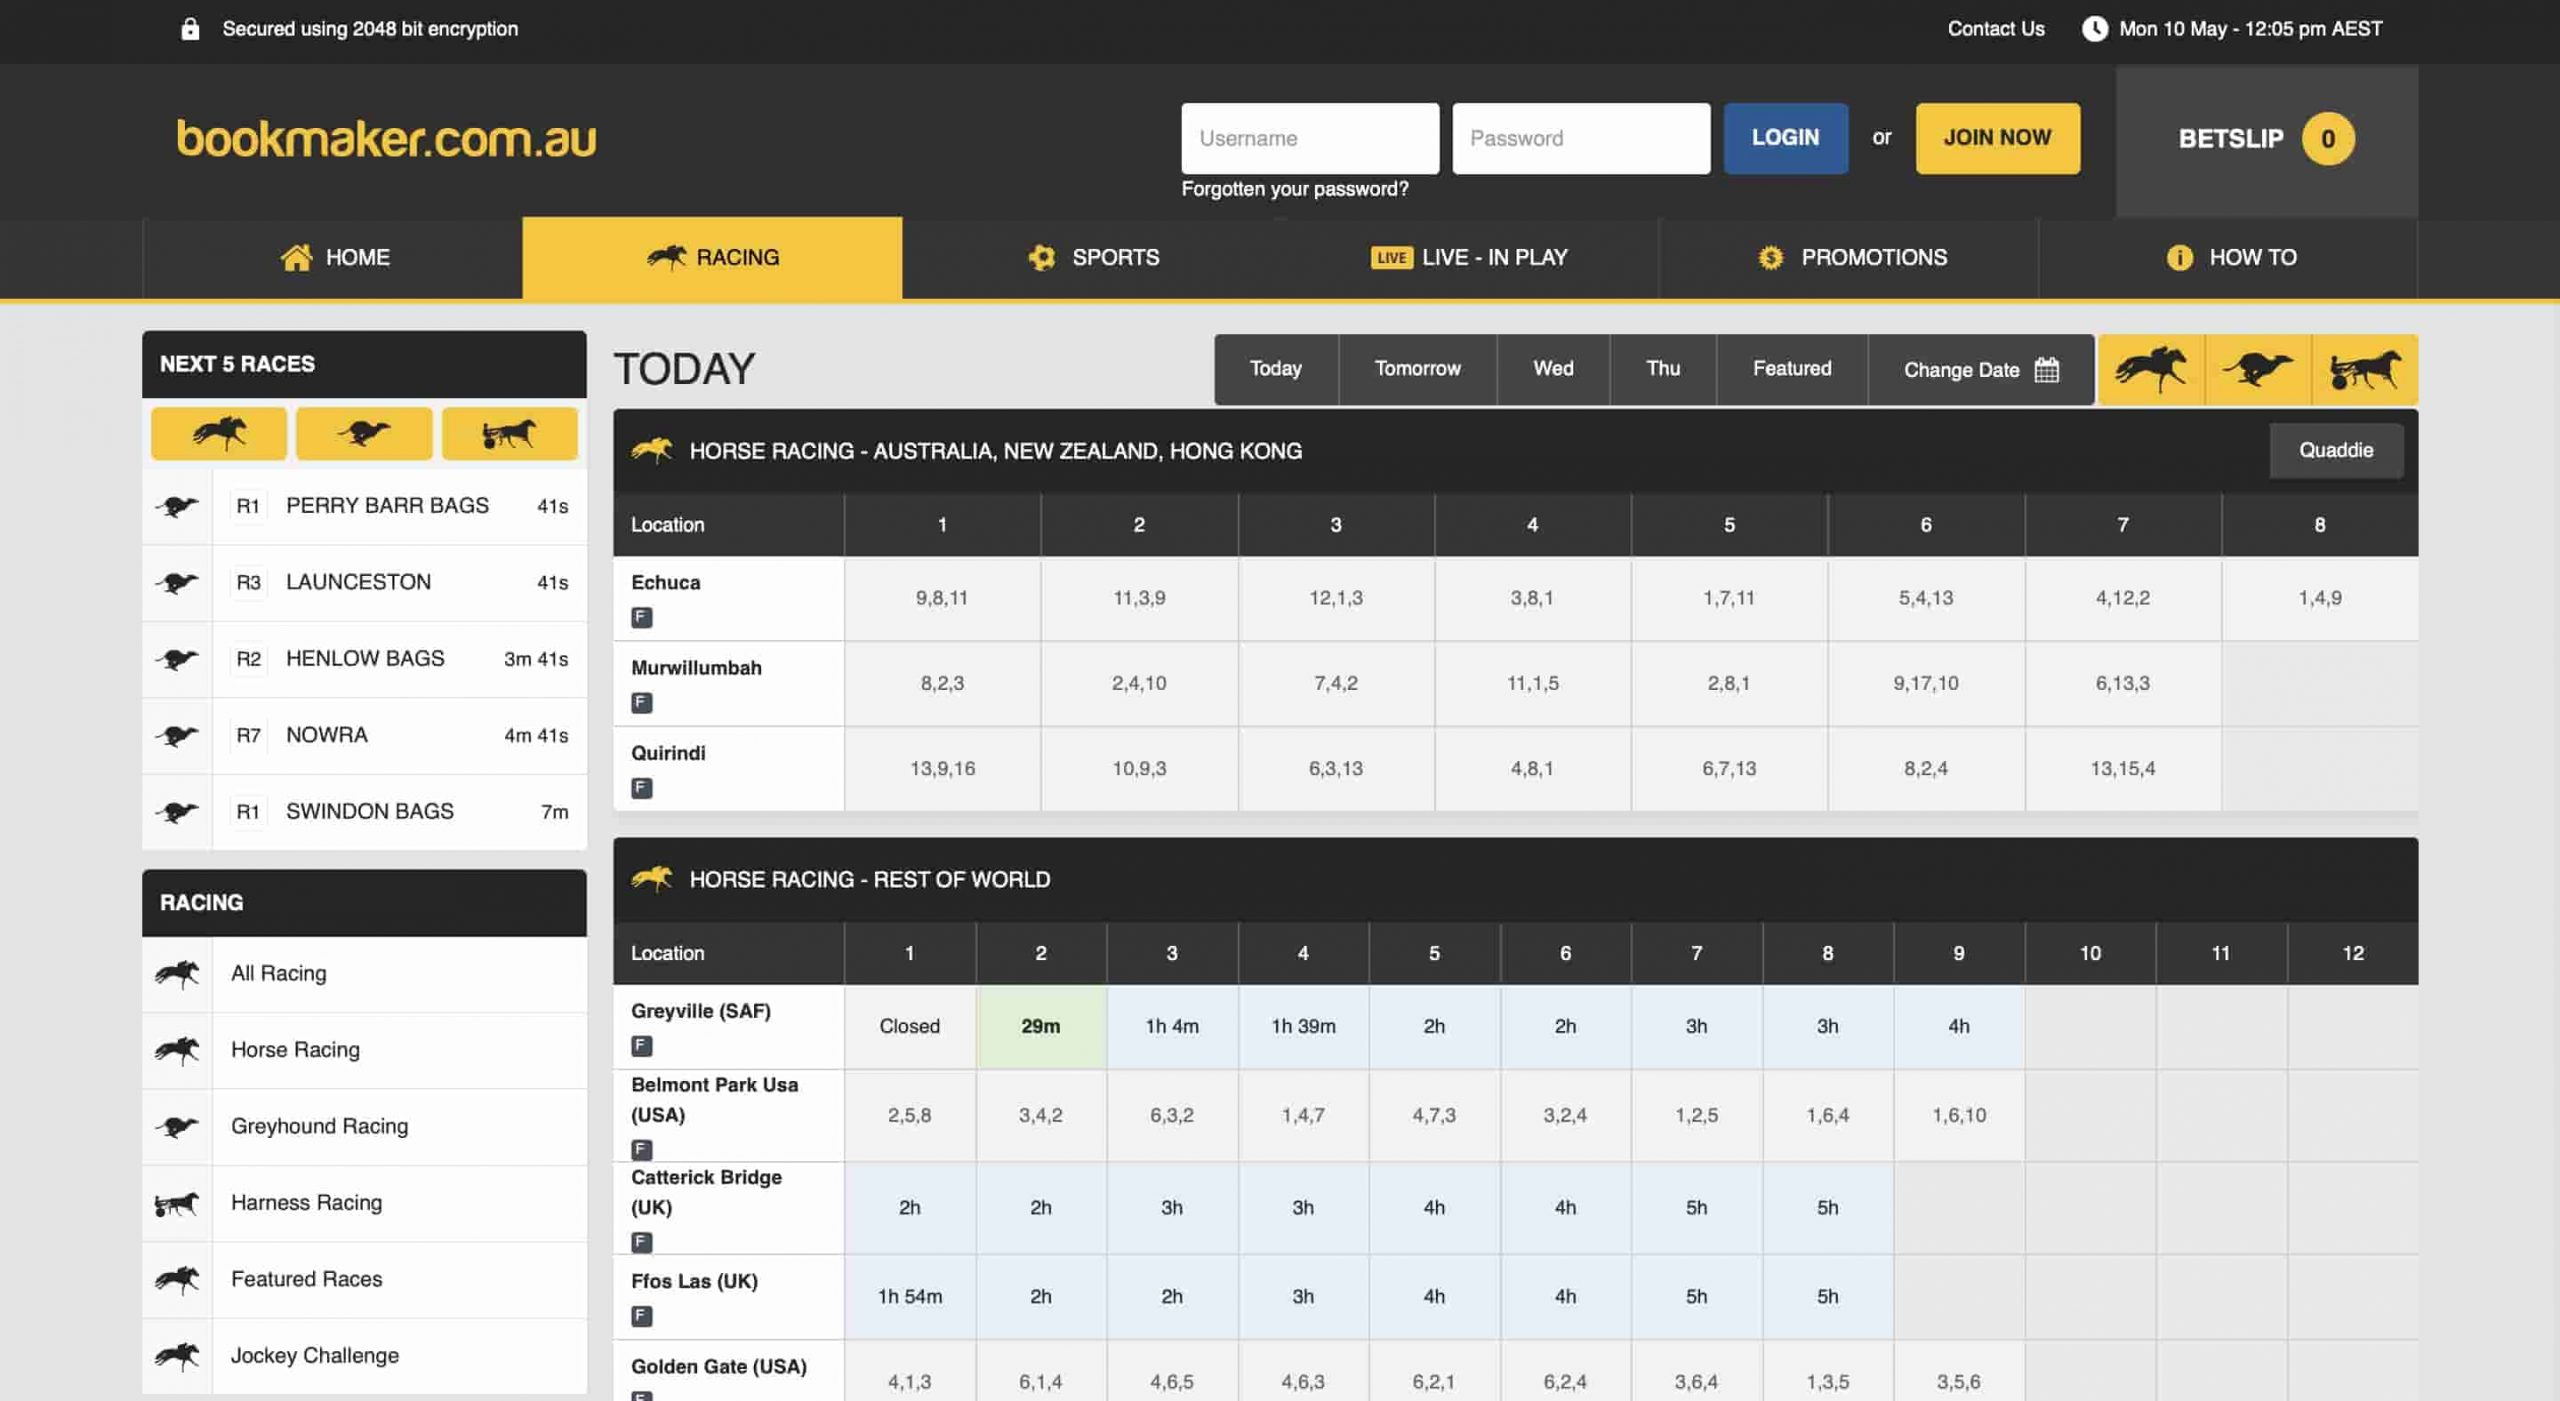
Task: Open the BETSLIP panel
Action: [x=2266, y=139]
